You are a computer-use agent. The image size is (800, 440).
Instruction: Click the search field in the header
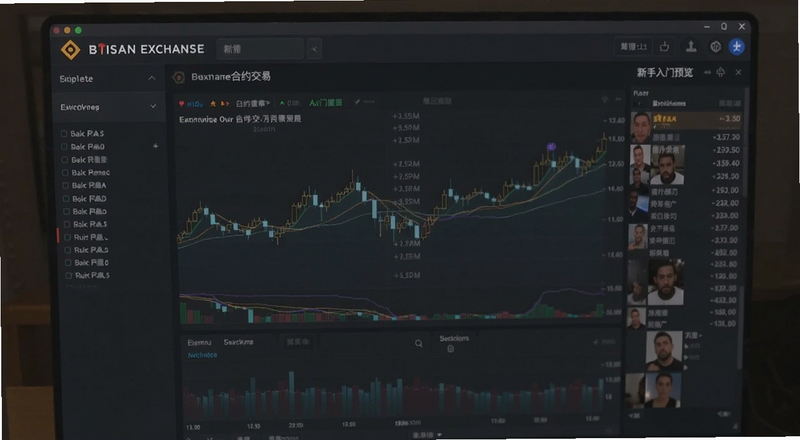tap(260, 49)
